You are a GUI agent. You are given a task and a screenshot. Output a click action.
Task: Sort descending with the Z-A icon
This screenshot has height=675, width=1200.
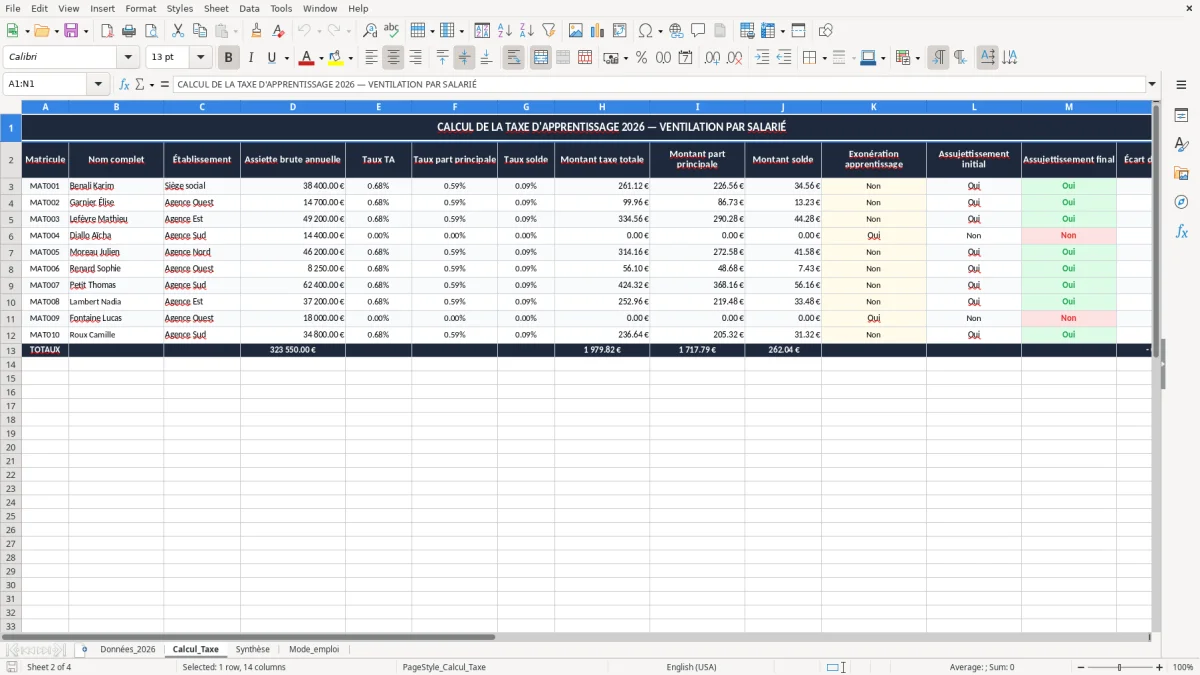(526, 31)
